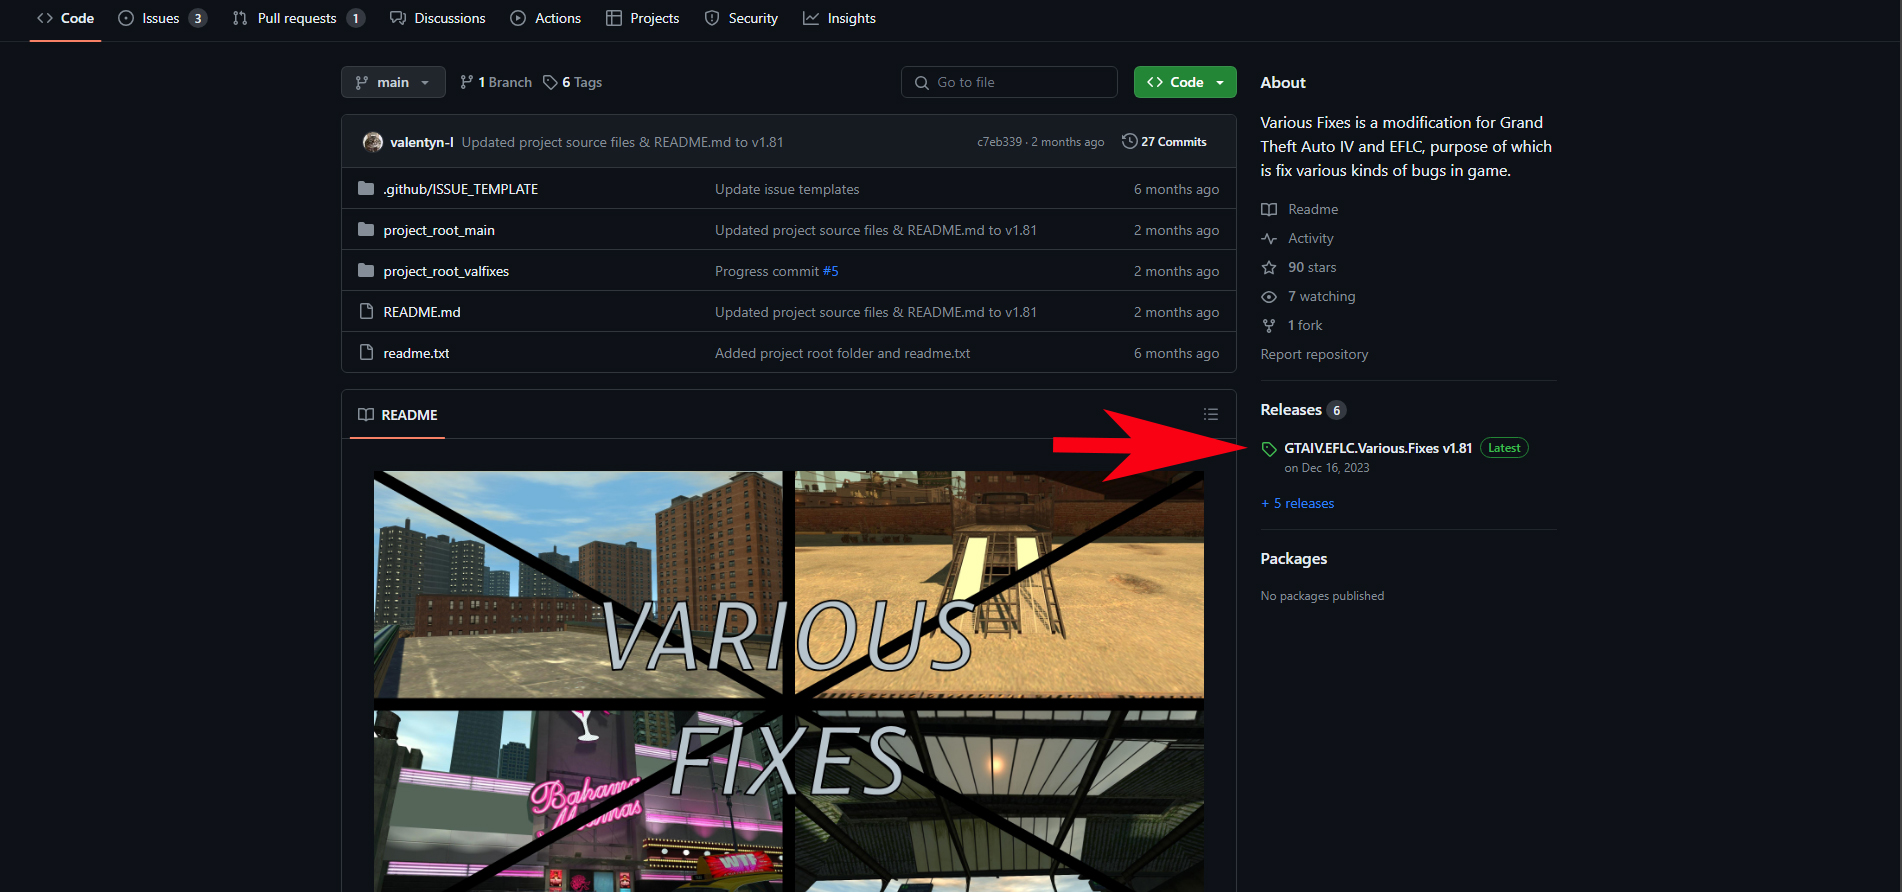Open the project_root_main folder
Image resolution: width=1902 pixels, height=892 pixels.
[x=439, y=230]
